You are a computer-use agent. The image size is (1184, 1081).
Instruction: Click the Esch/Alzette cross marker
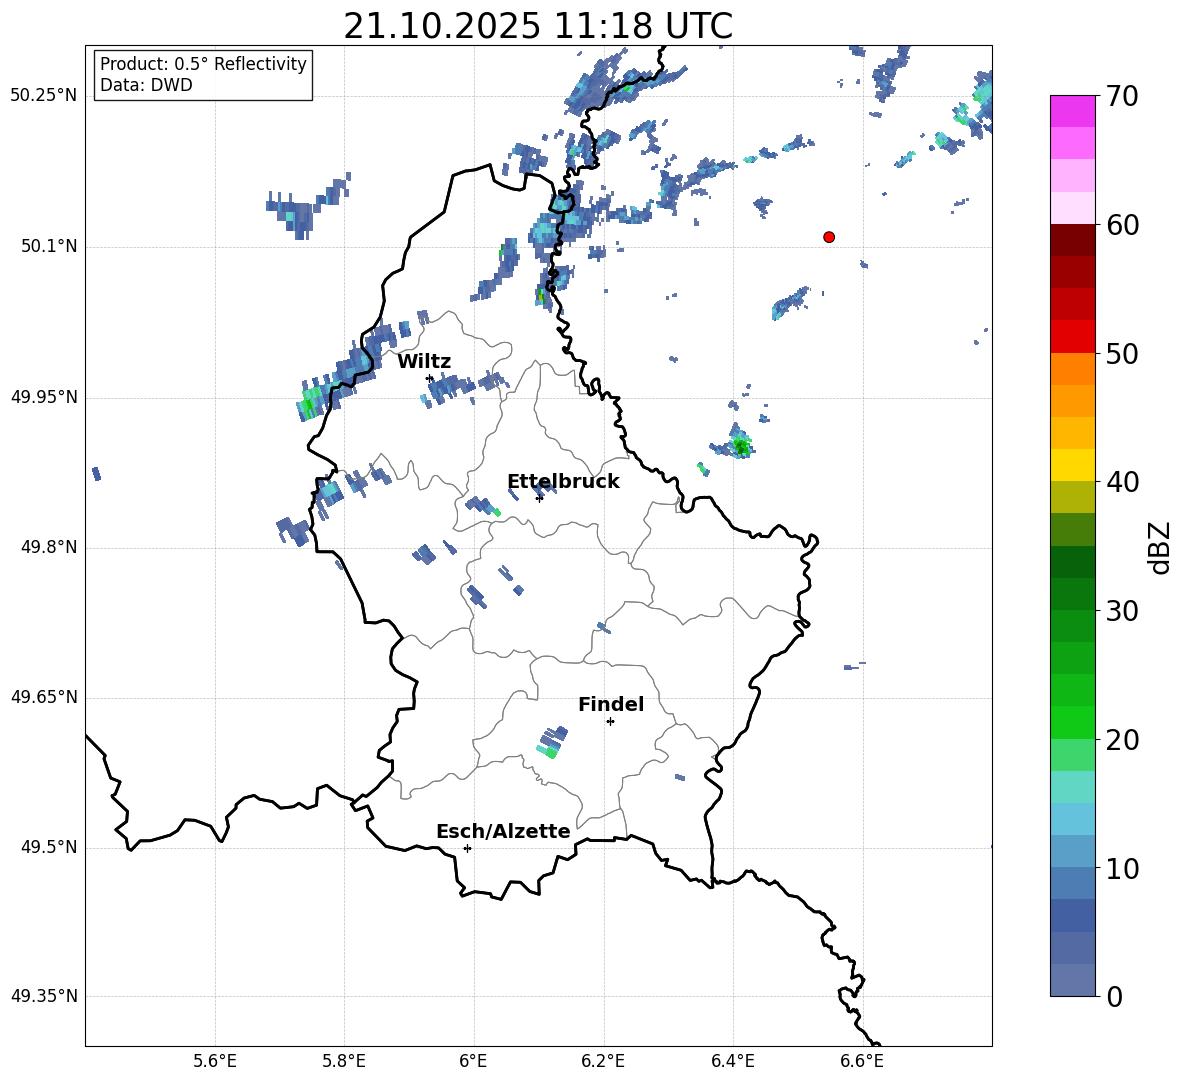[467, 848]
